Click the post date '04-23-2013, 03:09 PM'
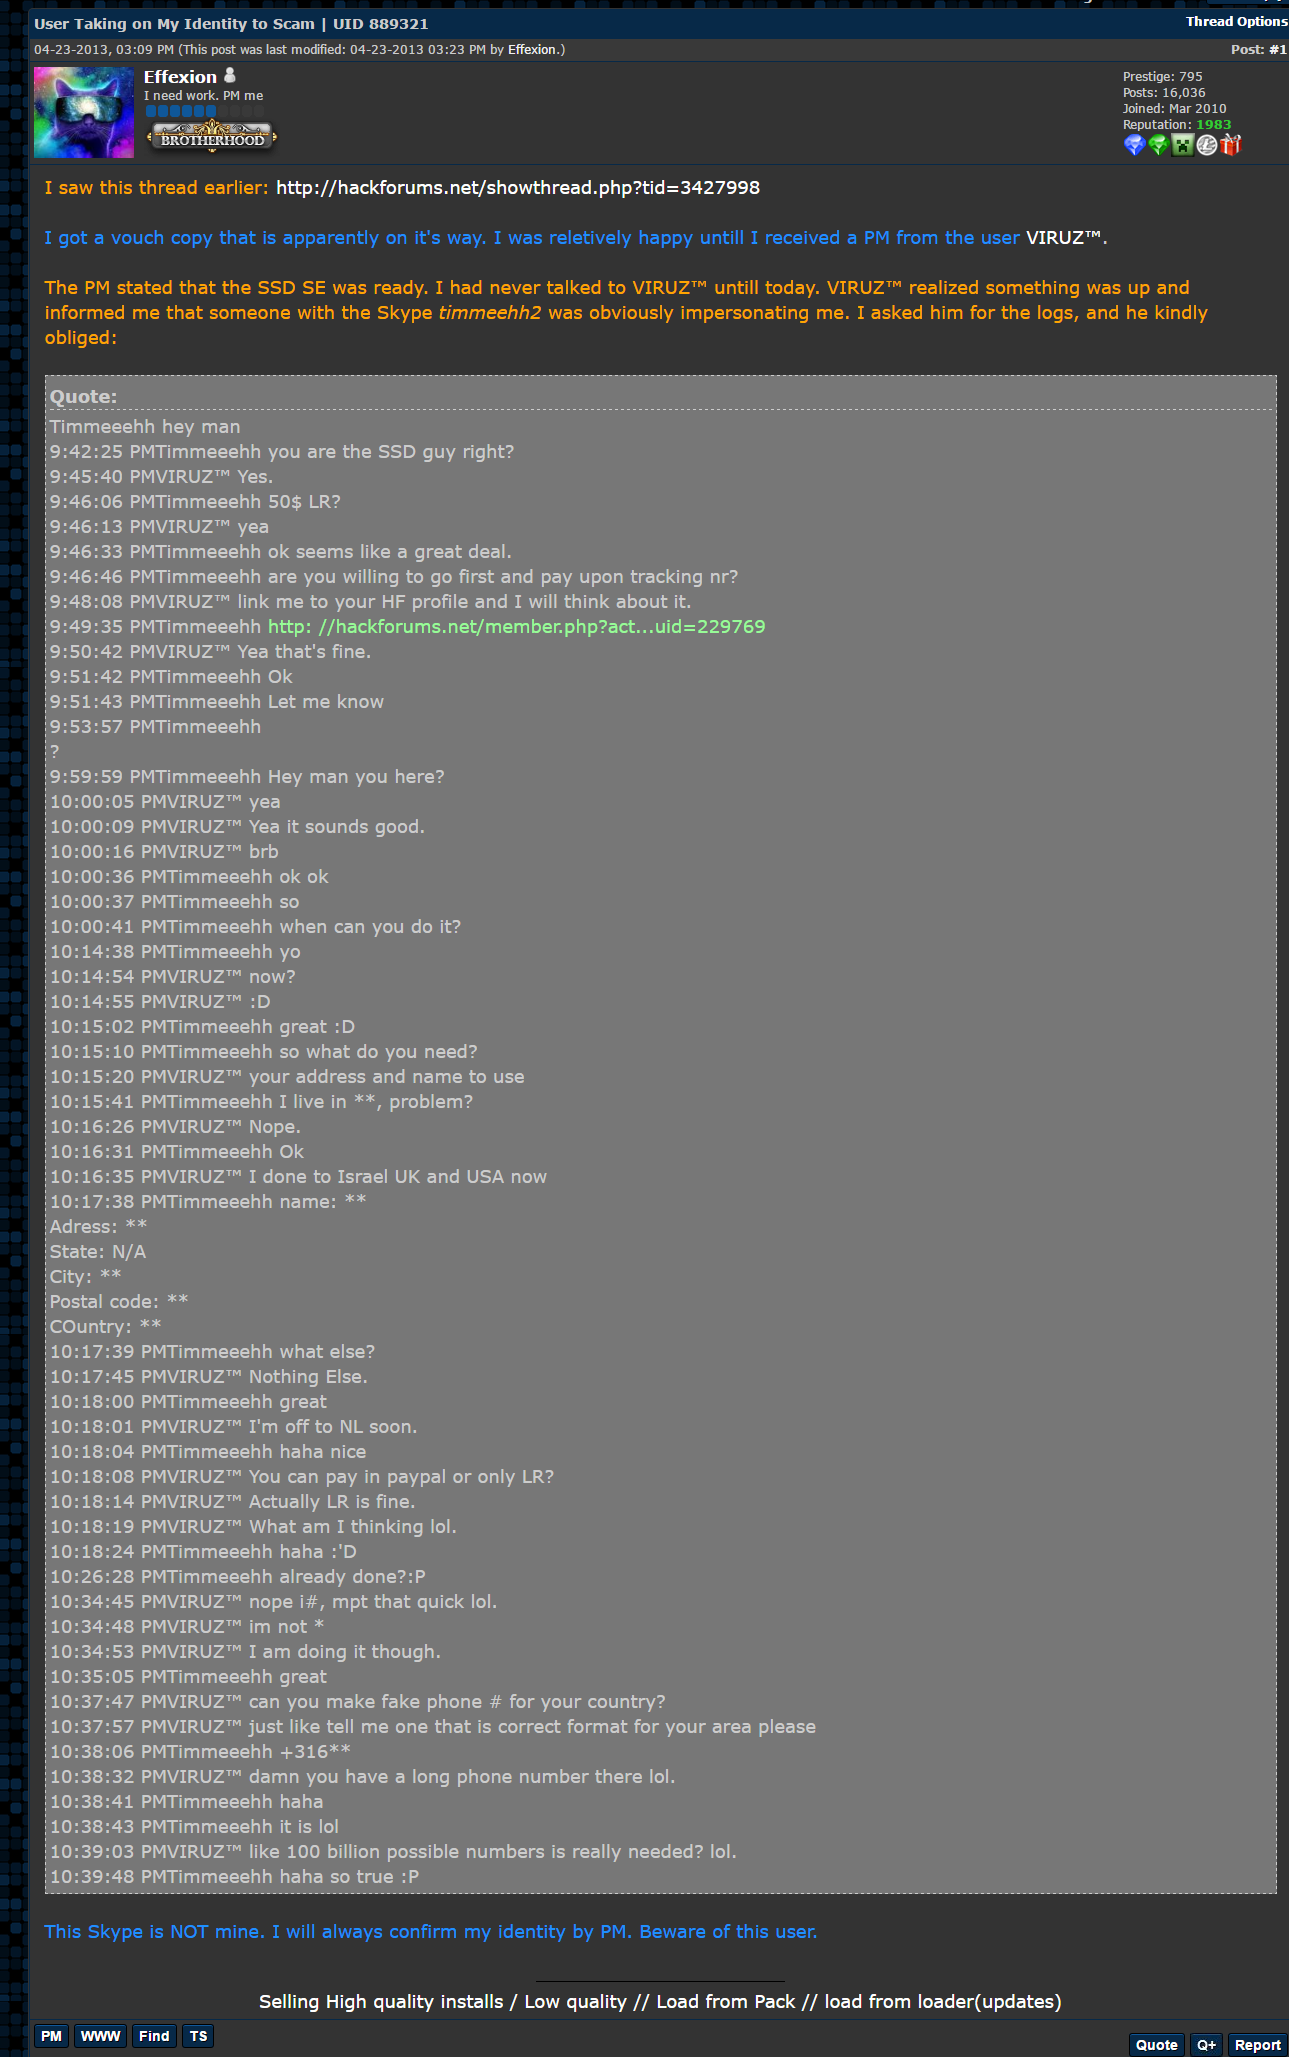 click(x=104, y=49)
